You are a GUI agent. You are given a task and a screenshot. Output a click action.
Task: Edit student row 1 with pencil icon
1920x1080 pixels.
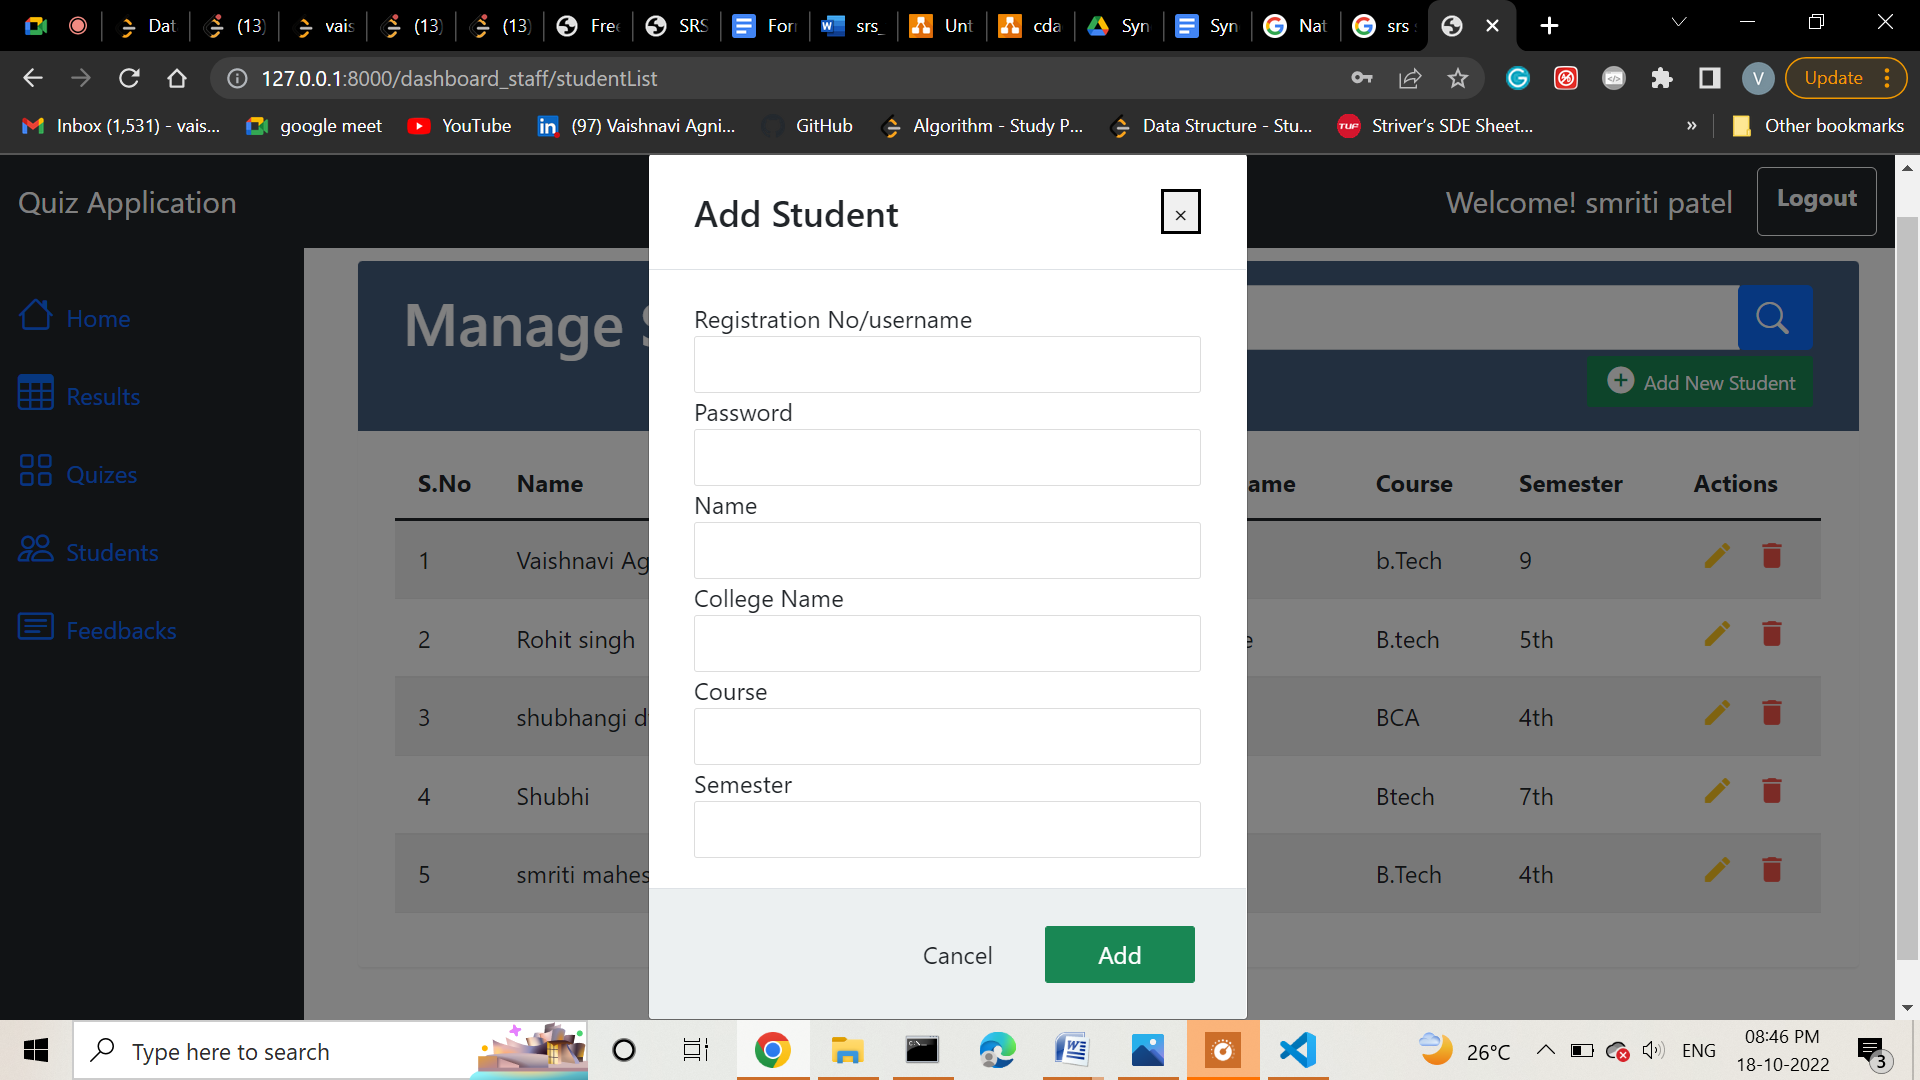pyautogui.click(x=1717, y=556)
